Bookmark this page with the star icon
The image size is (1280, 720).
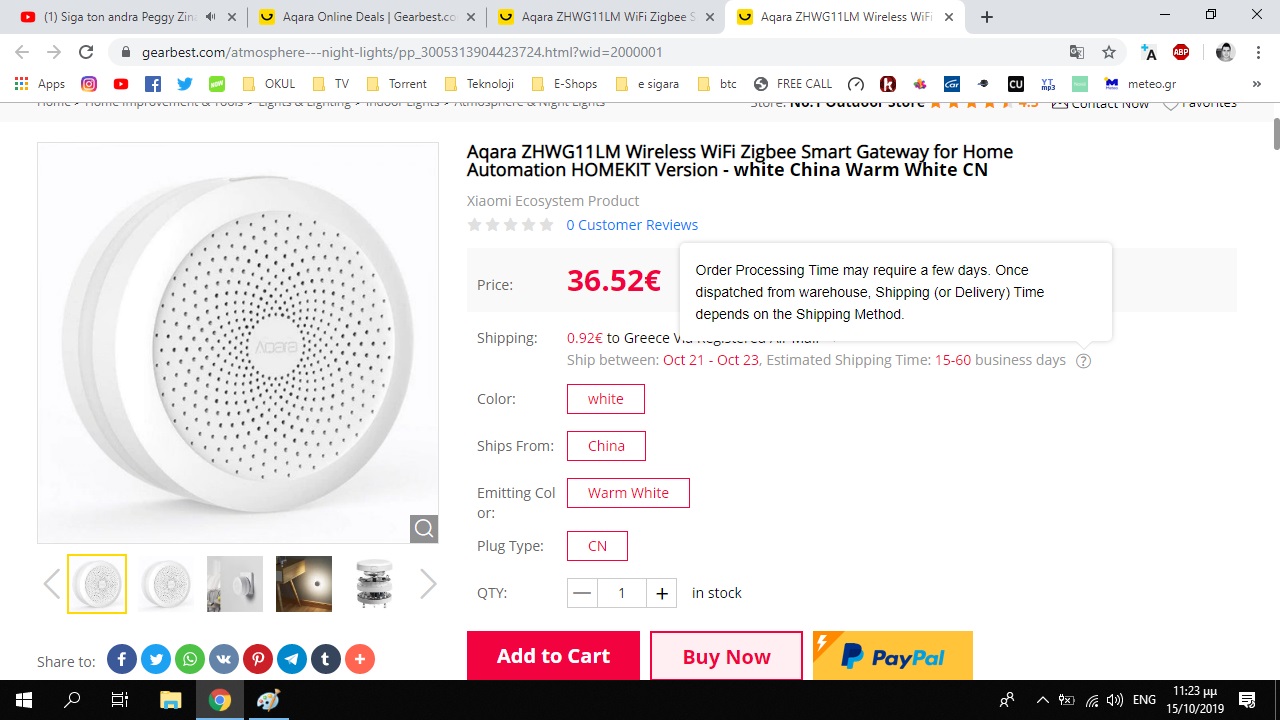[1109, 52]
